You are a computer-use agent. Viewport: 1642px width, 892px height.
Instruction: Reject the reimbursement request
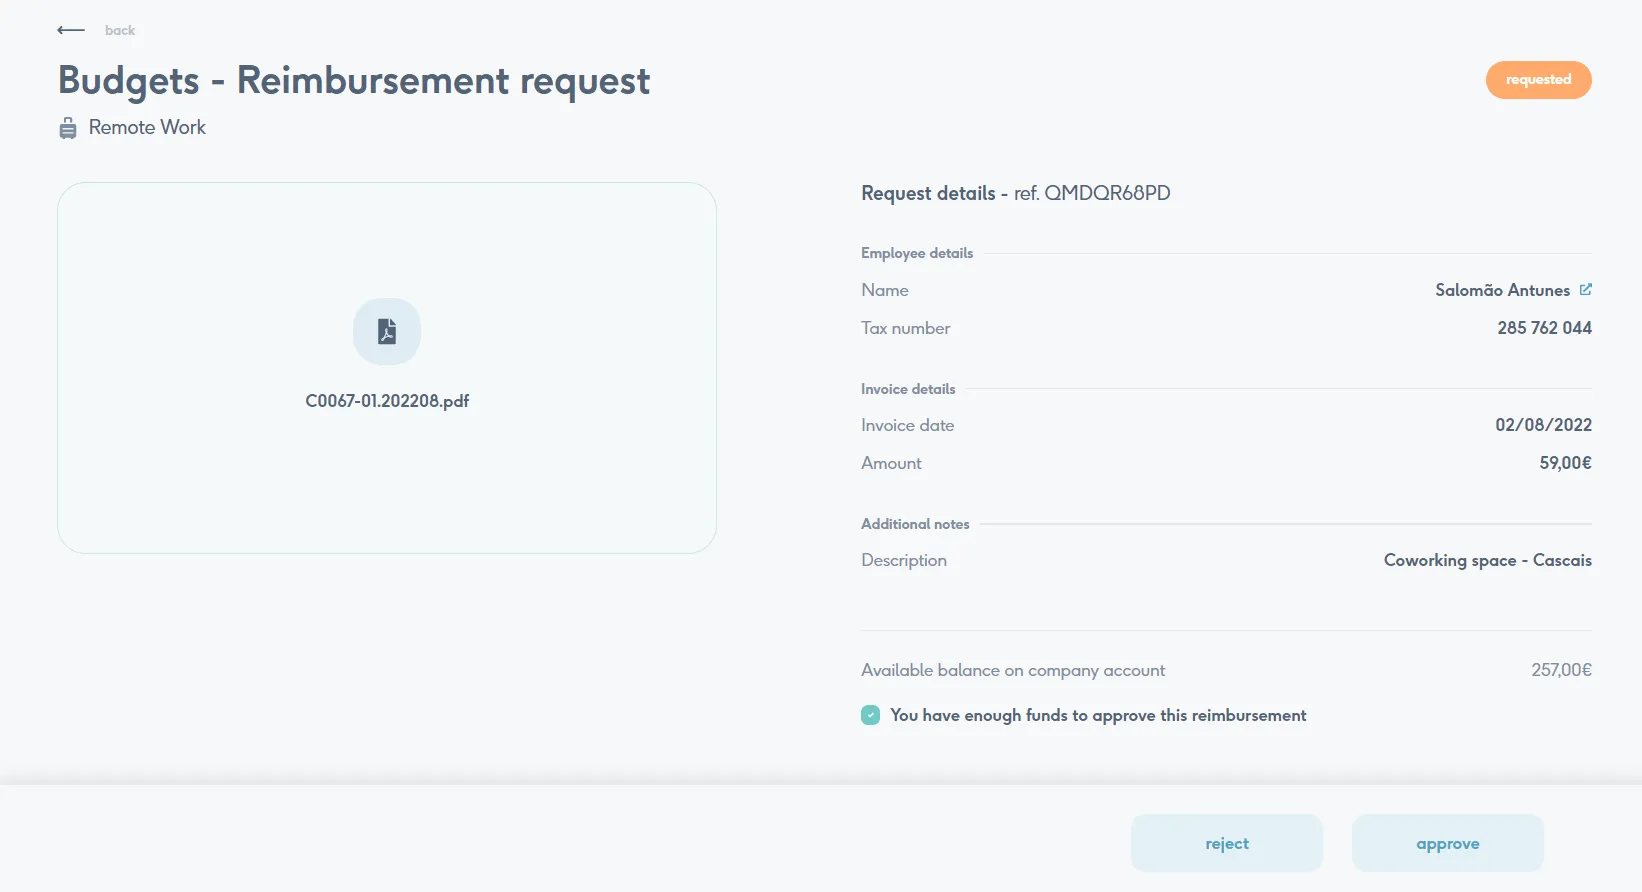(x=1226, y=843)
